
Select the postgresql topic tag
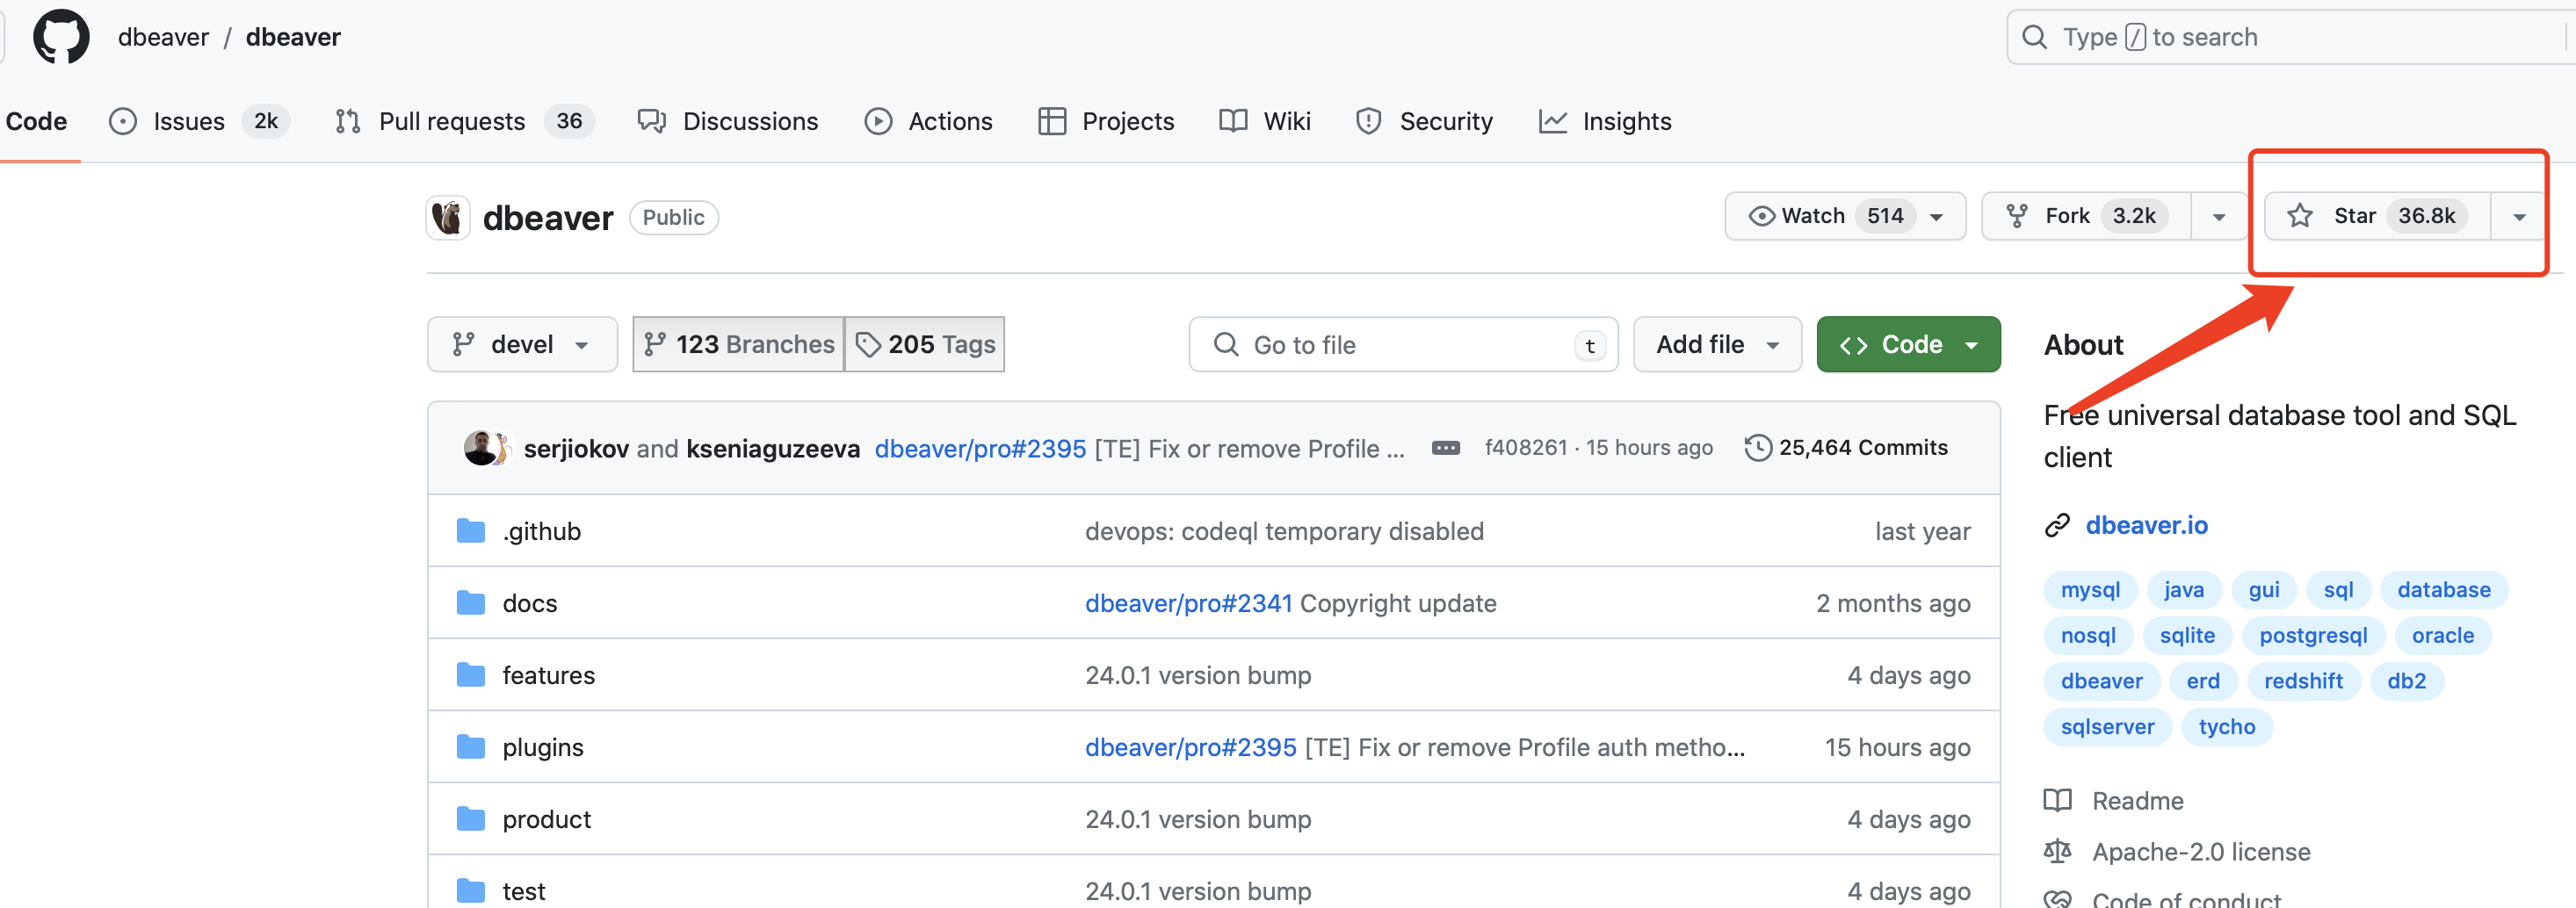(2313, 635)
